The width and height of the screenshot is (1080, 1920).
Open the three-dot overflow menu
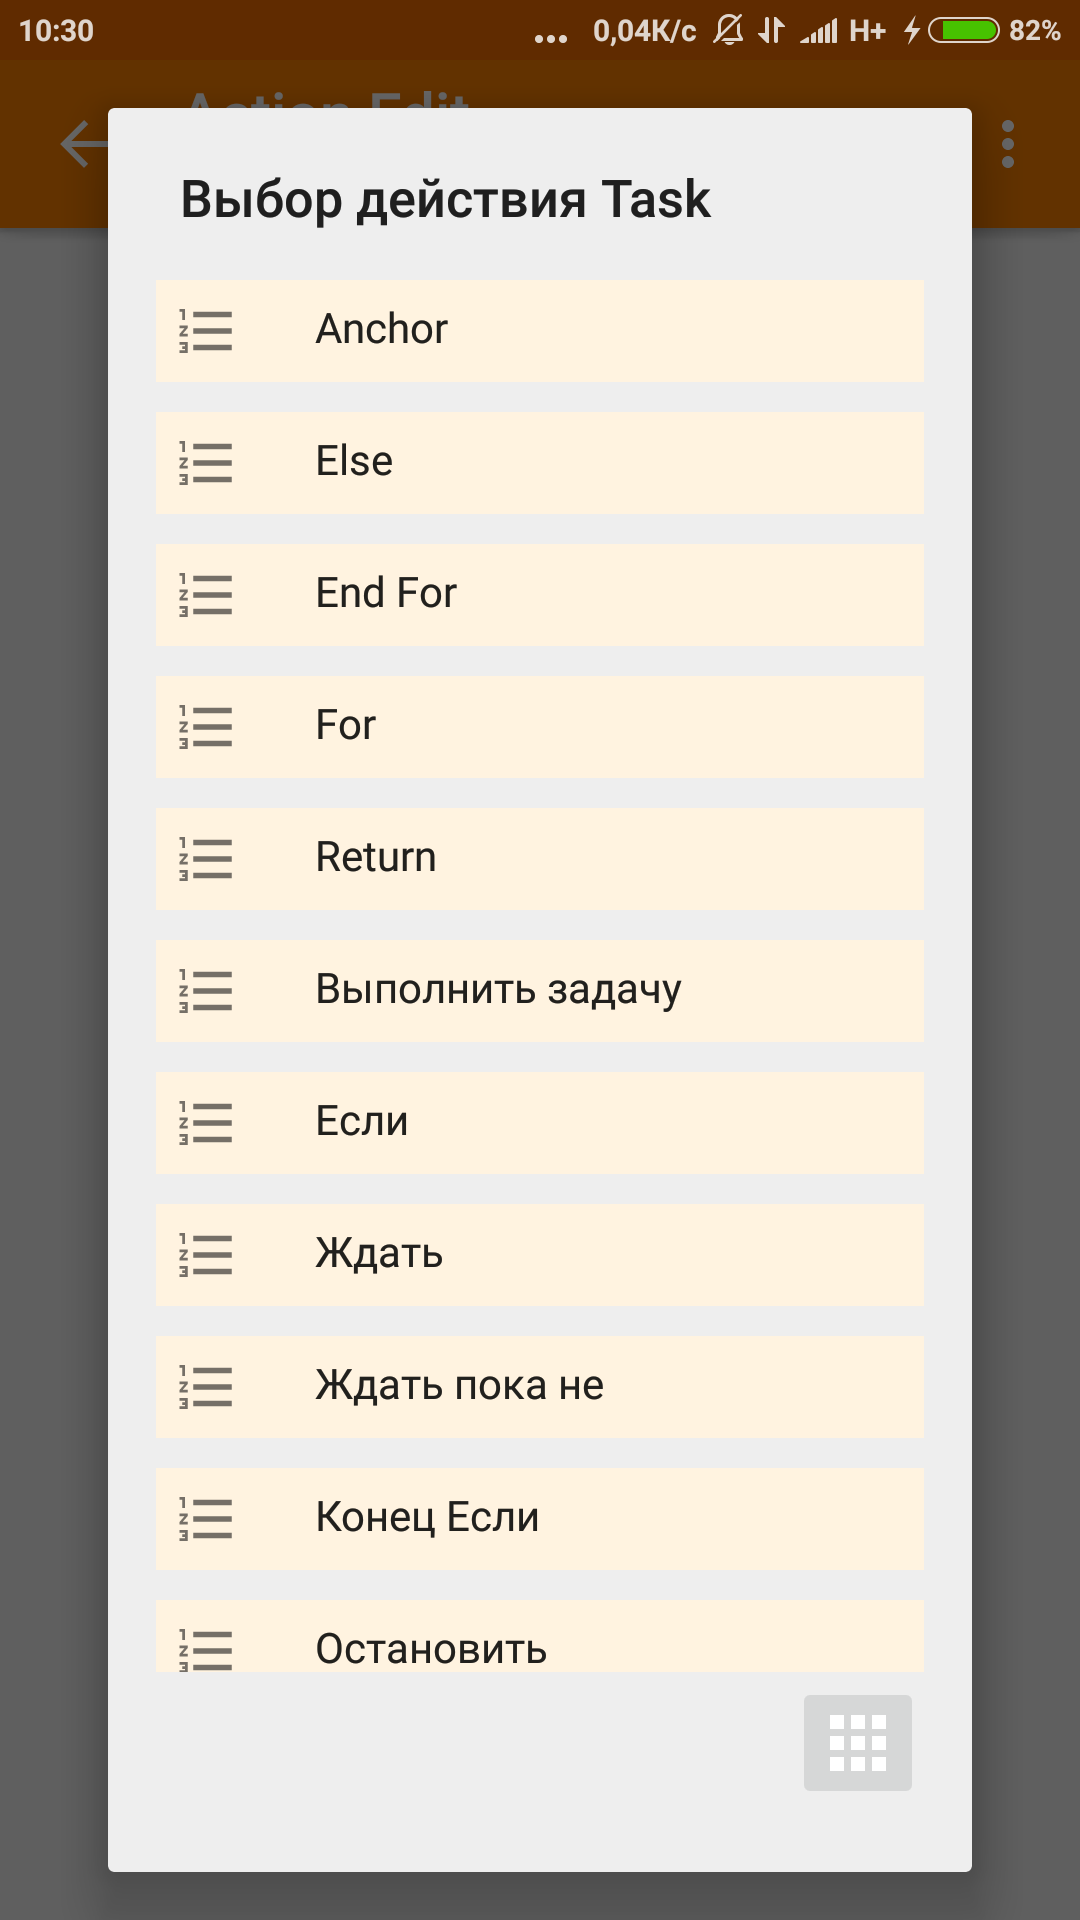coord(1008,145)
